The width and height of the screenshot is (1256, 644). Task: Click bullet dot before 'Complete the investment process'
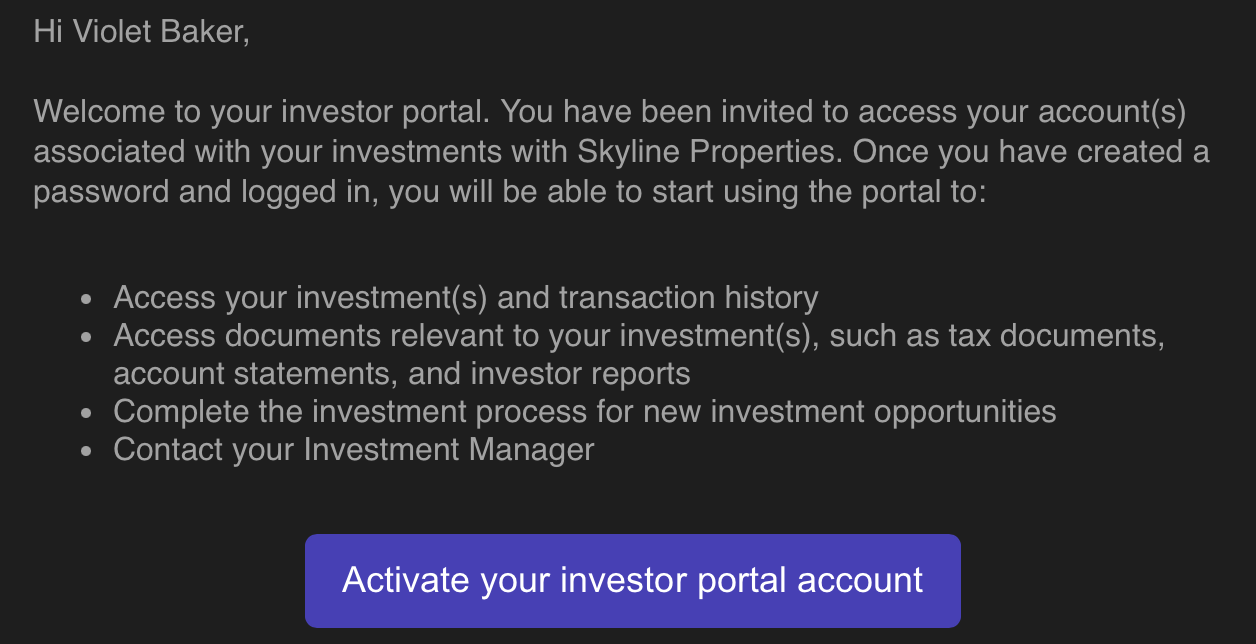click(x=87, y=413)
